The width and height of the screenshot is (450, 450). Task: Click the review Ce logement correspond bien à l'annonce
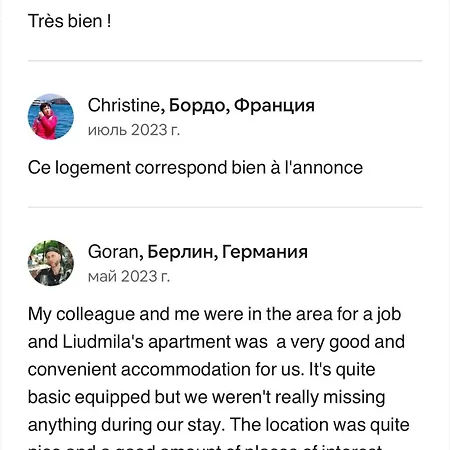[195, 167]
